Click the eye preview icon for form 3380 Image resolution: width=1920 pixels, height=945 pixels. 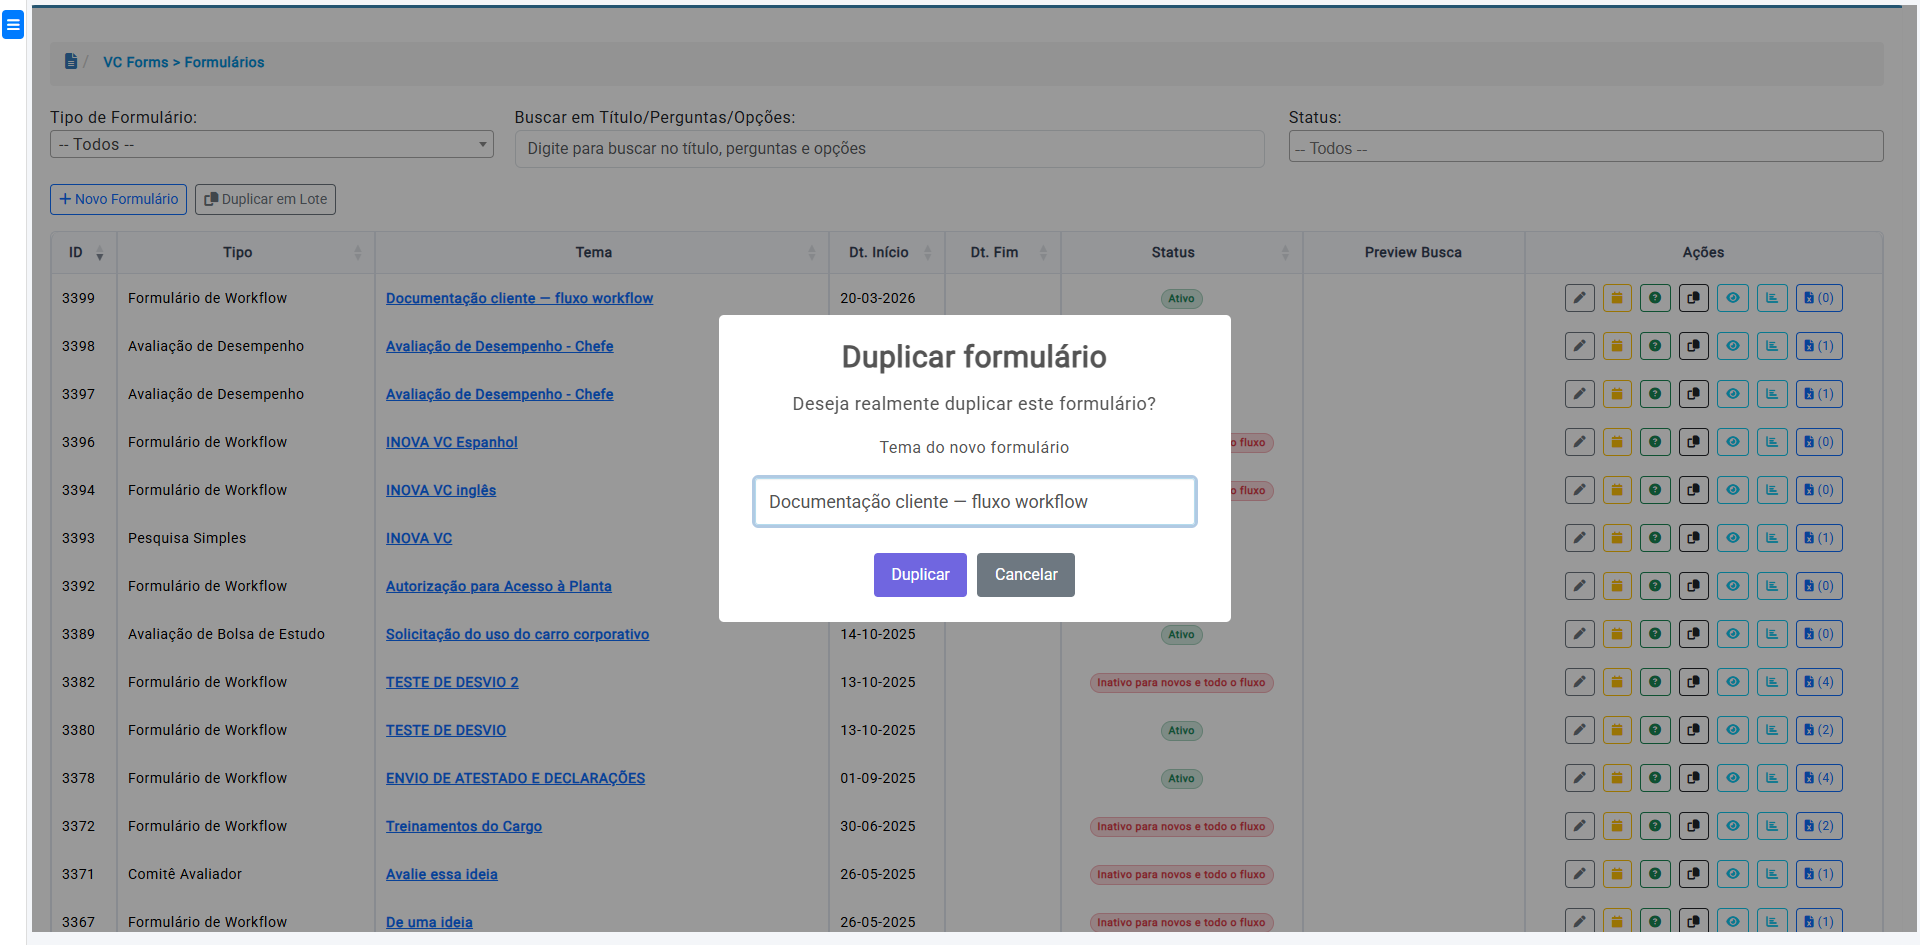pos(1732,730)
